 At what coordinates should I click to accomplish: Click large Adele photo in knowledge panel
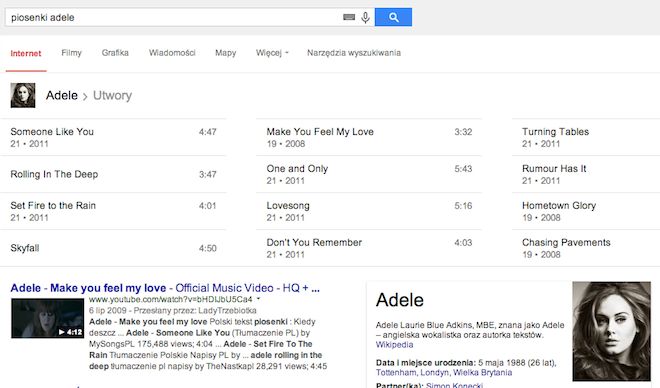[611, 331]
